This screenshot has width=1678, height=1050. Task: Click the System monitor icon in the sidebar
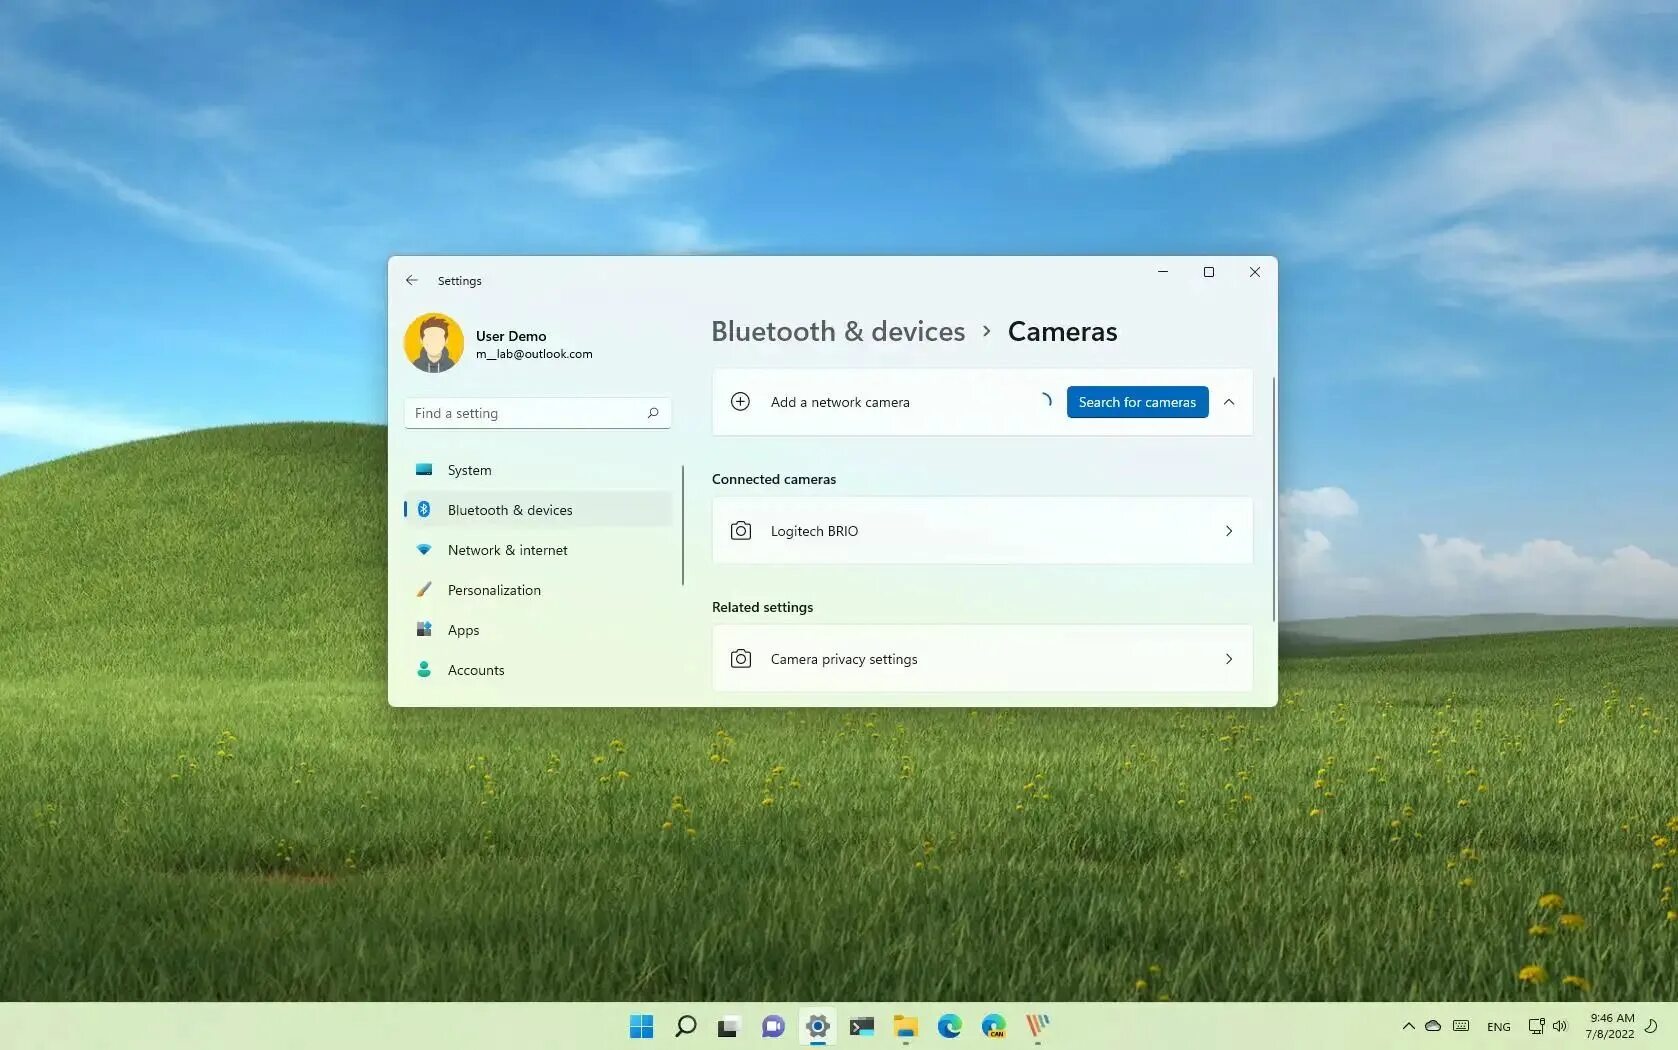pyautogui.click(x=424, y=470)
